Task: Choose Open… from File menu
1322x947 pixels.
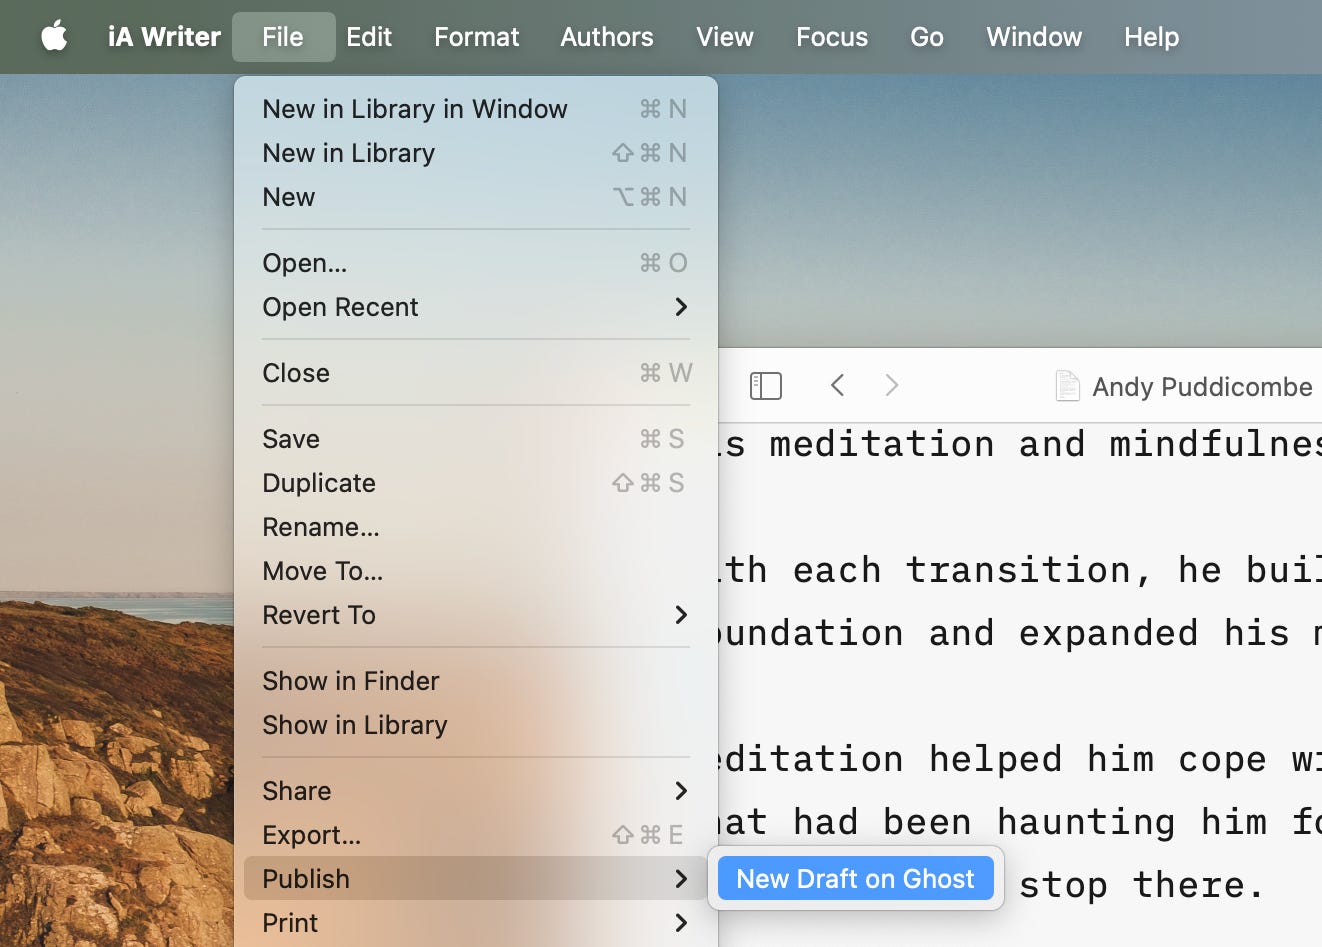Action: (476, 263)
